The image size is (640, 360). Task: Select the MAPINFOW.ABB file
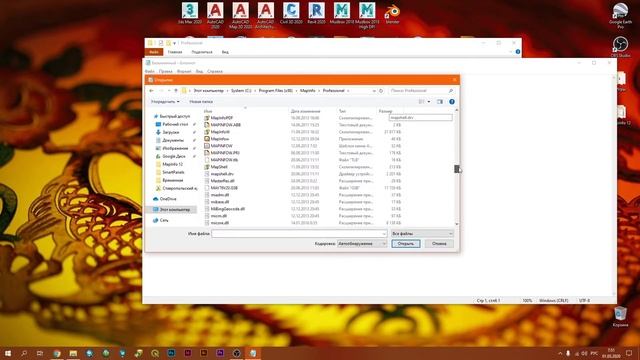[225, 125]
